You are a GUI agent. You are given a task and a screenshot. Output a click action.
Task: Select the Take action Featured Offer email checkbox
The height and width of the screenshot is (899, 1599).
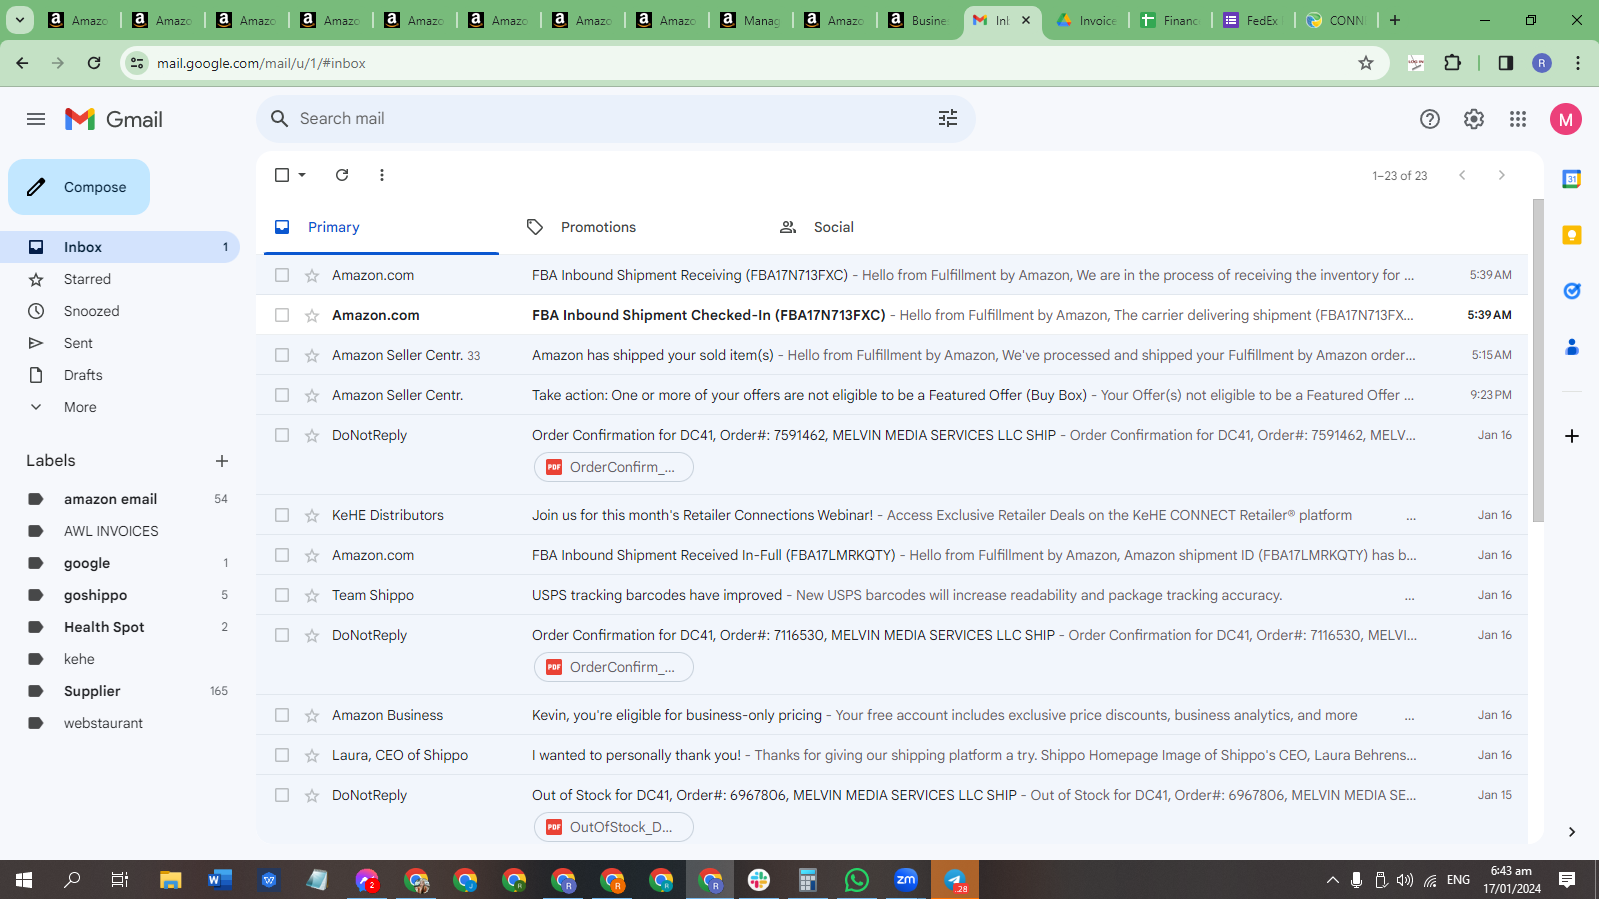coord(282,395)
